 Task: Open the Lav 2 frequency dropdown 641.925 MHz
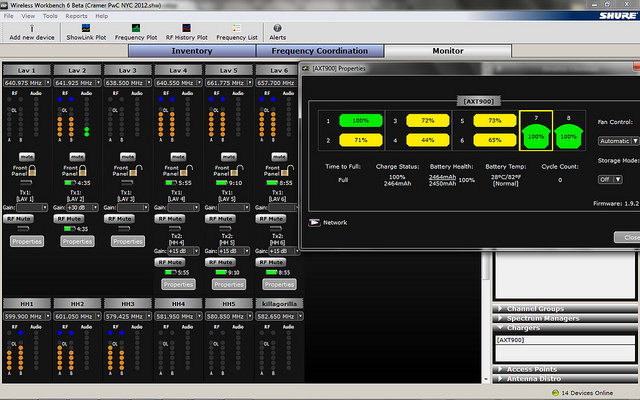click(78, 82)
